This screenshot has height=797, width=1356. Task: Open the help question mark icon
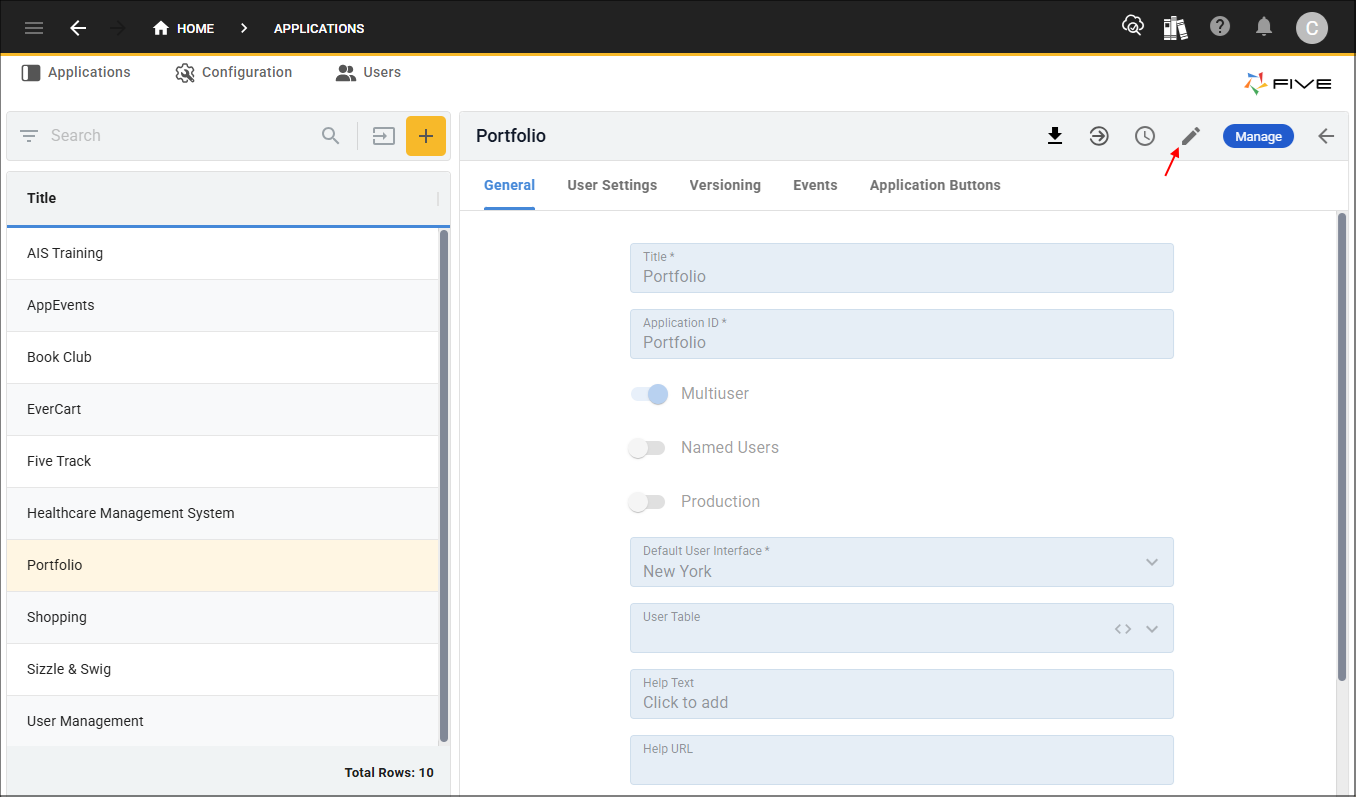click(x=1220, y=27)
